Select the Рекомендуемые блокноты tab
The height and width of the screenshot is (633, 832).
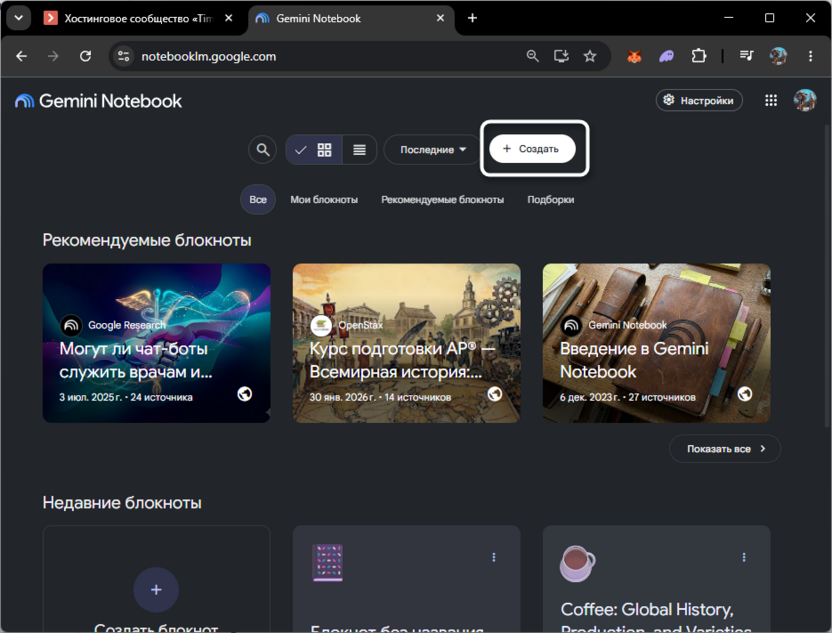pos(443,200)
